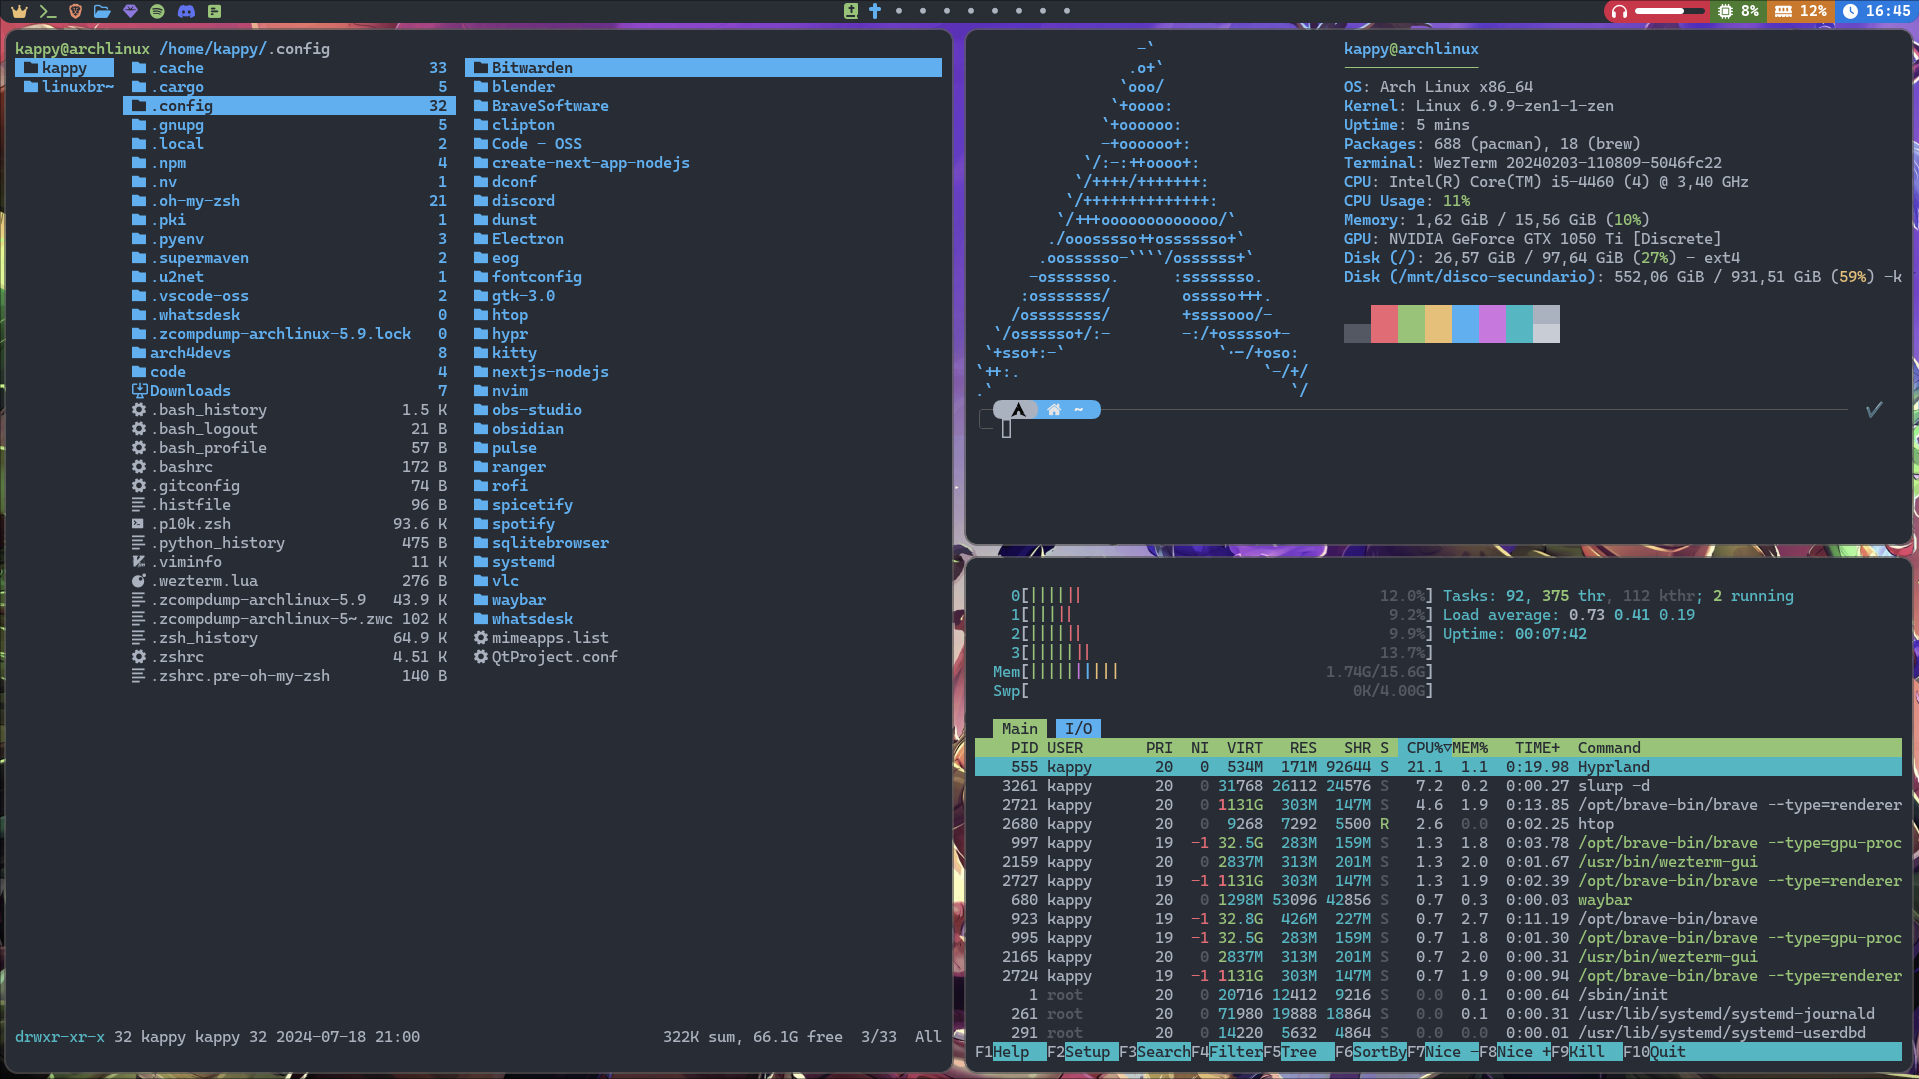Switch to the blue cross workspace icon
Image resolution: width=1919 pixels, height=1079 pixels.
[x=875, y=11]
